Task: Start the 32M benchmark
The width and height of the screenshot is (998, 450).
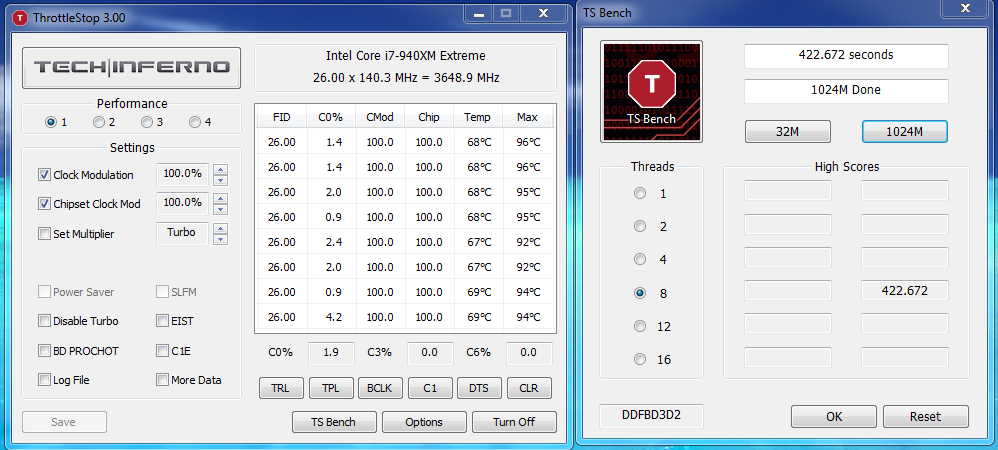Action: click(788, 132)
